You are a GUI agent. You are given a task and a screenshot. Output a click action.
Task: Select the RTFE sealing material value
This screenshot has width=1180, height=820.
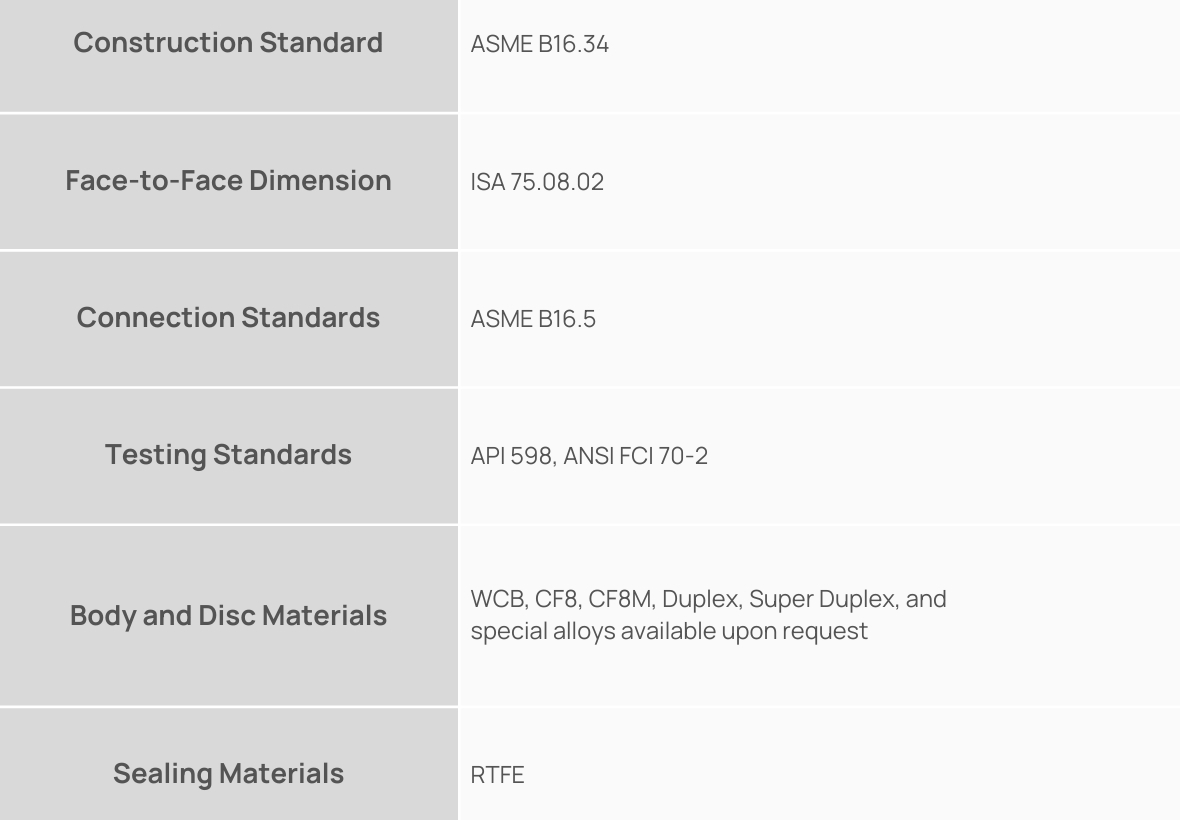click(x=497, y=776)
